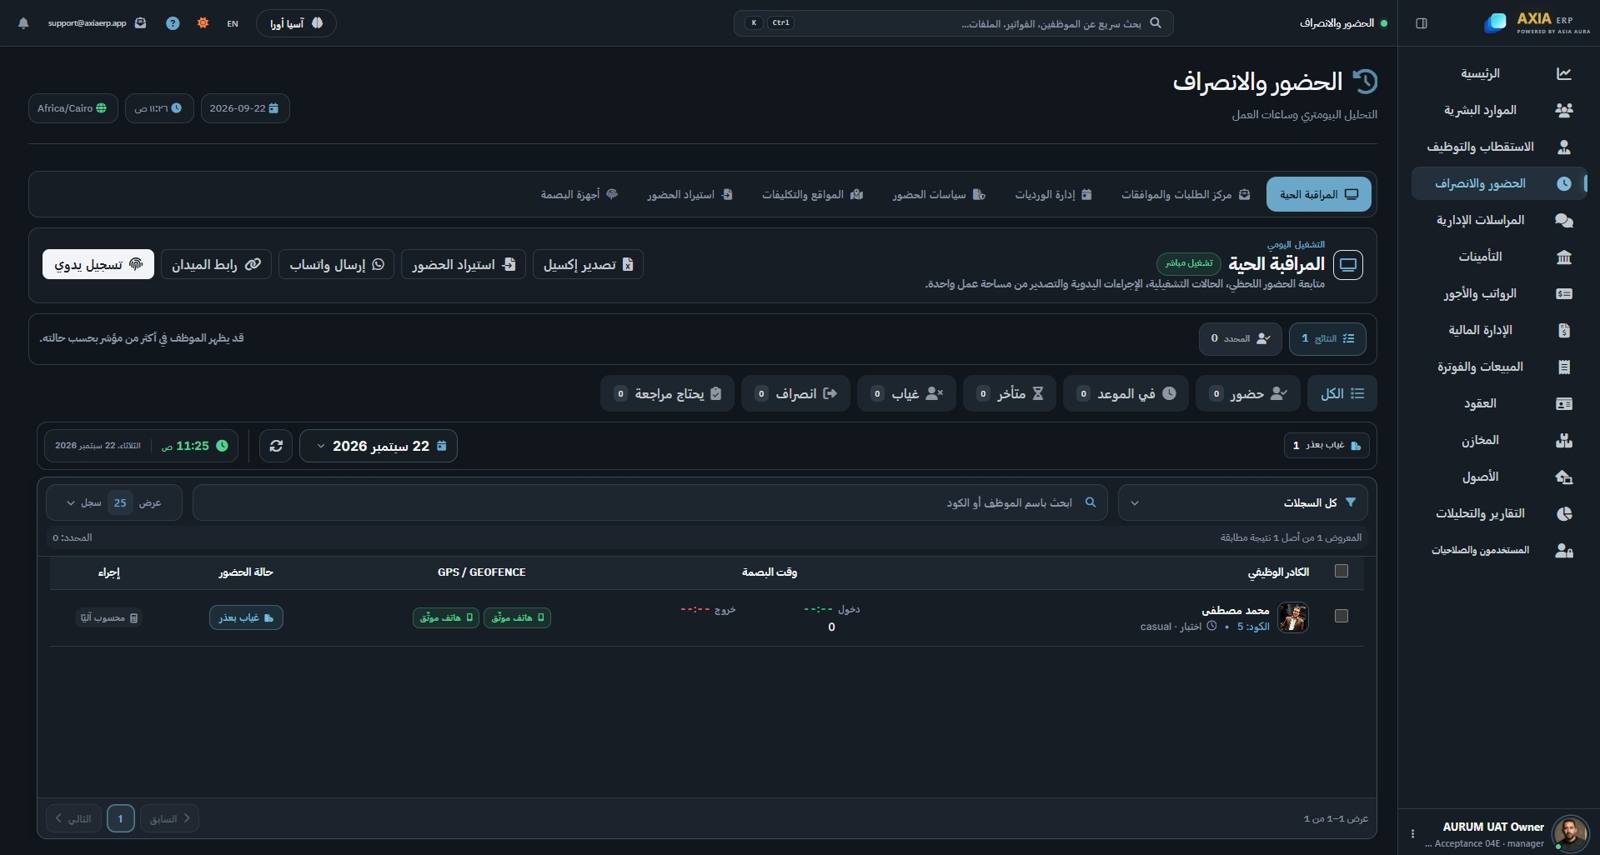1600x855 pixels.
Task: Filter by حضور status chip
Action: click(1250, 394)
